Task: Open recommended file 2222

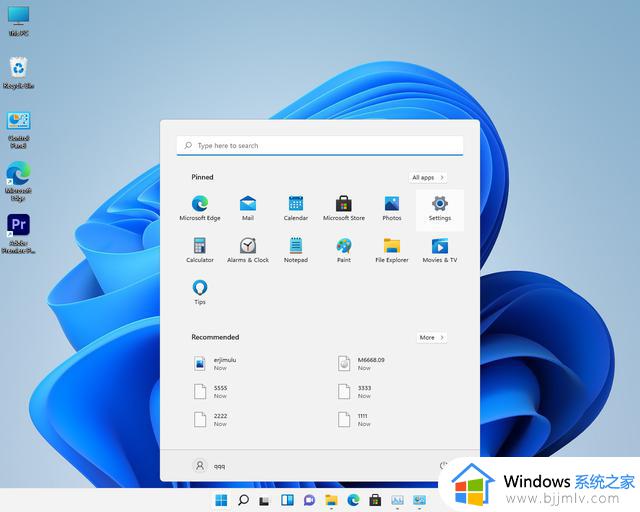Action: (211, 420)
